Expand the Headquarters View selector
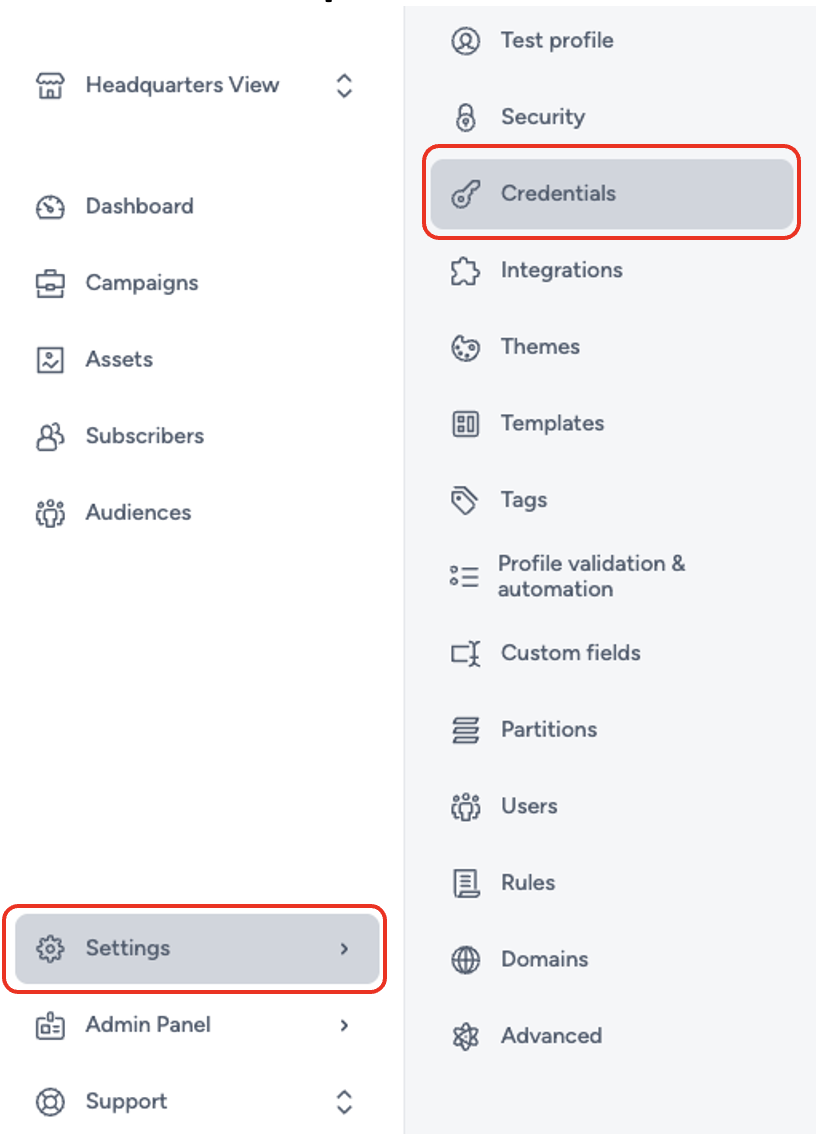 click(342, 85)
